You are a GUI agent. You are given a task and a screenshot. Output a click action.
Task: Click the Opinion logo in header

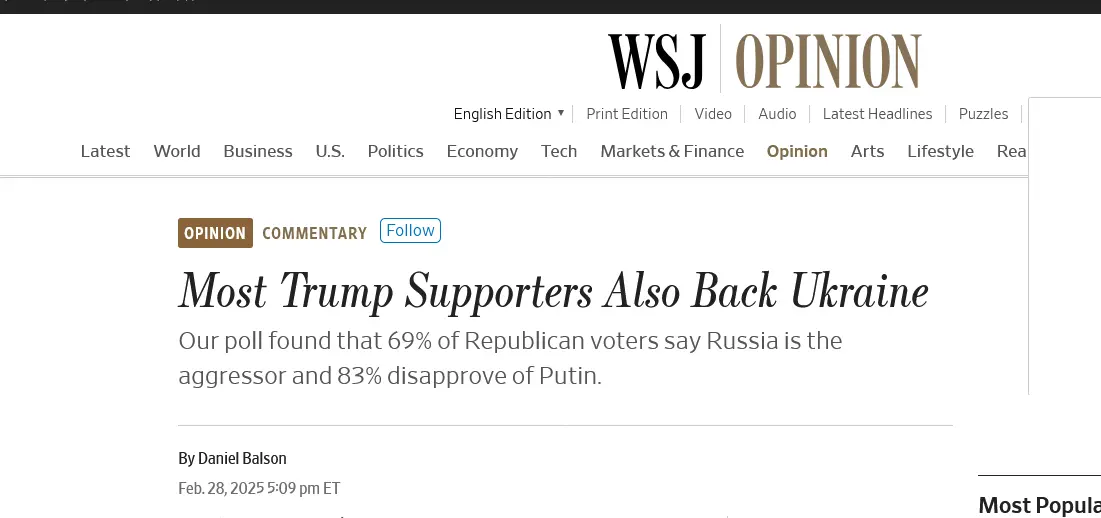point(828,61)
